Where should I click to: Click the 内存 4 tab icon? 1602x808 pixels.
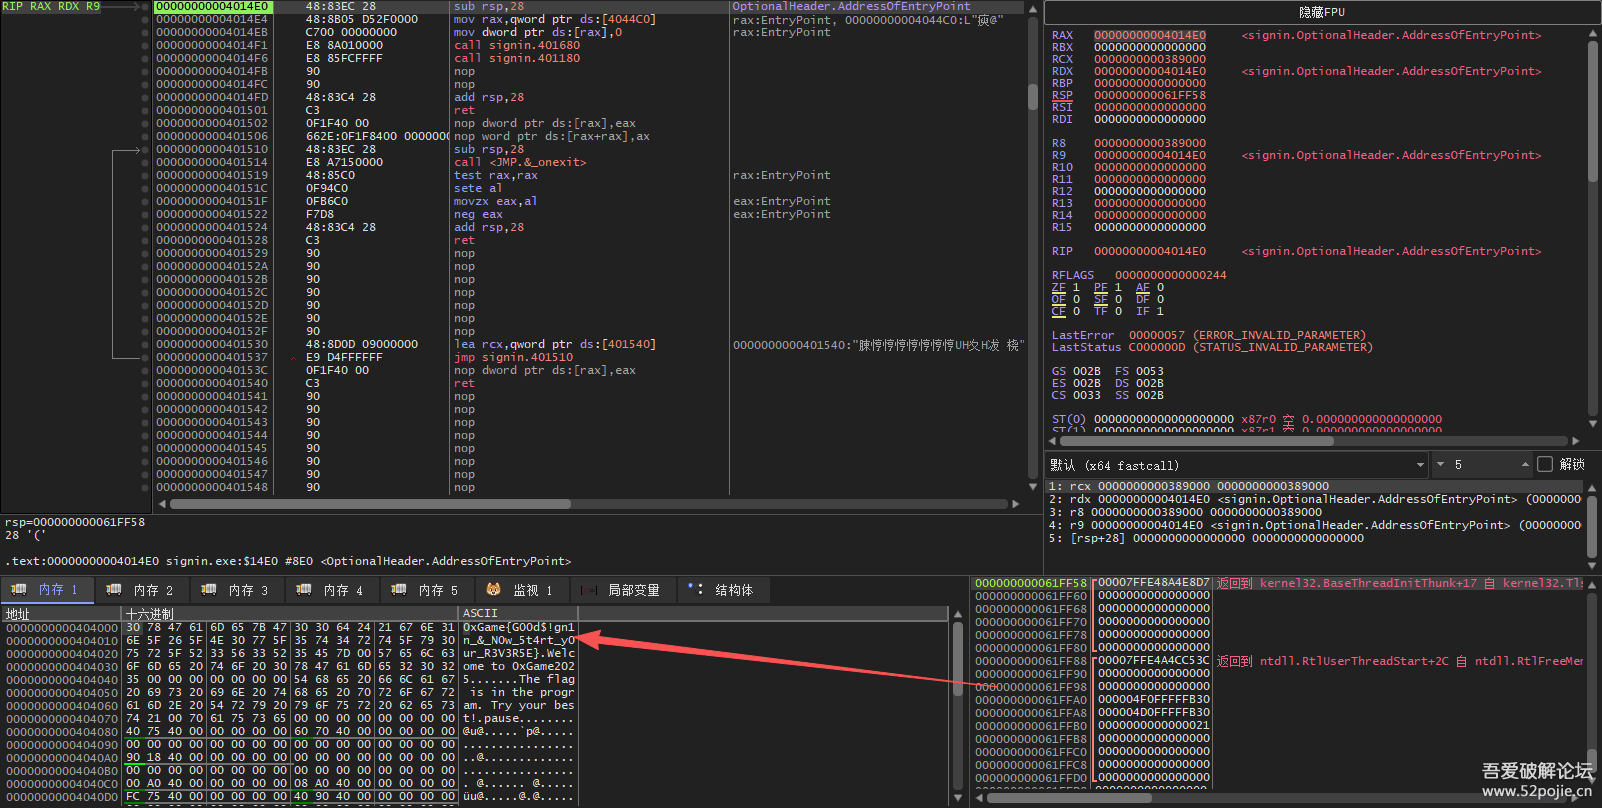304,590
